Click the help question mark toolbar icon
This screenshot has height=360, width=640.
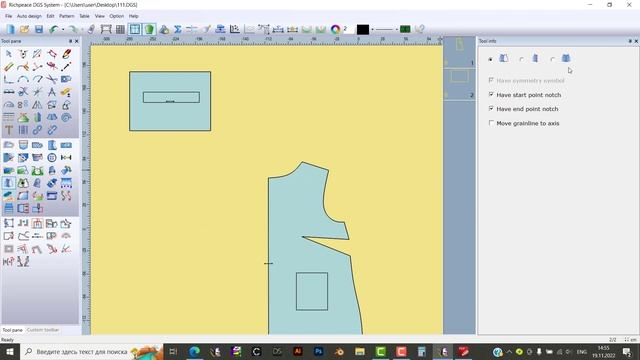(x=420, y=29)
